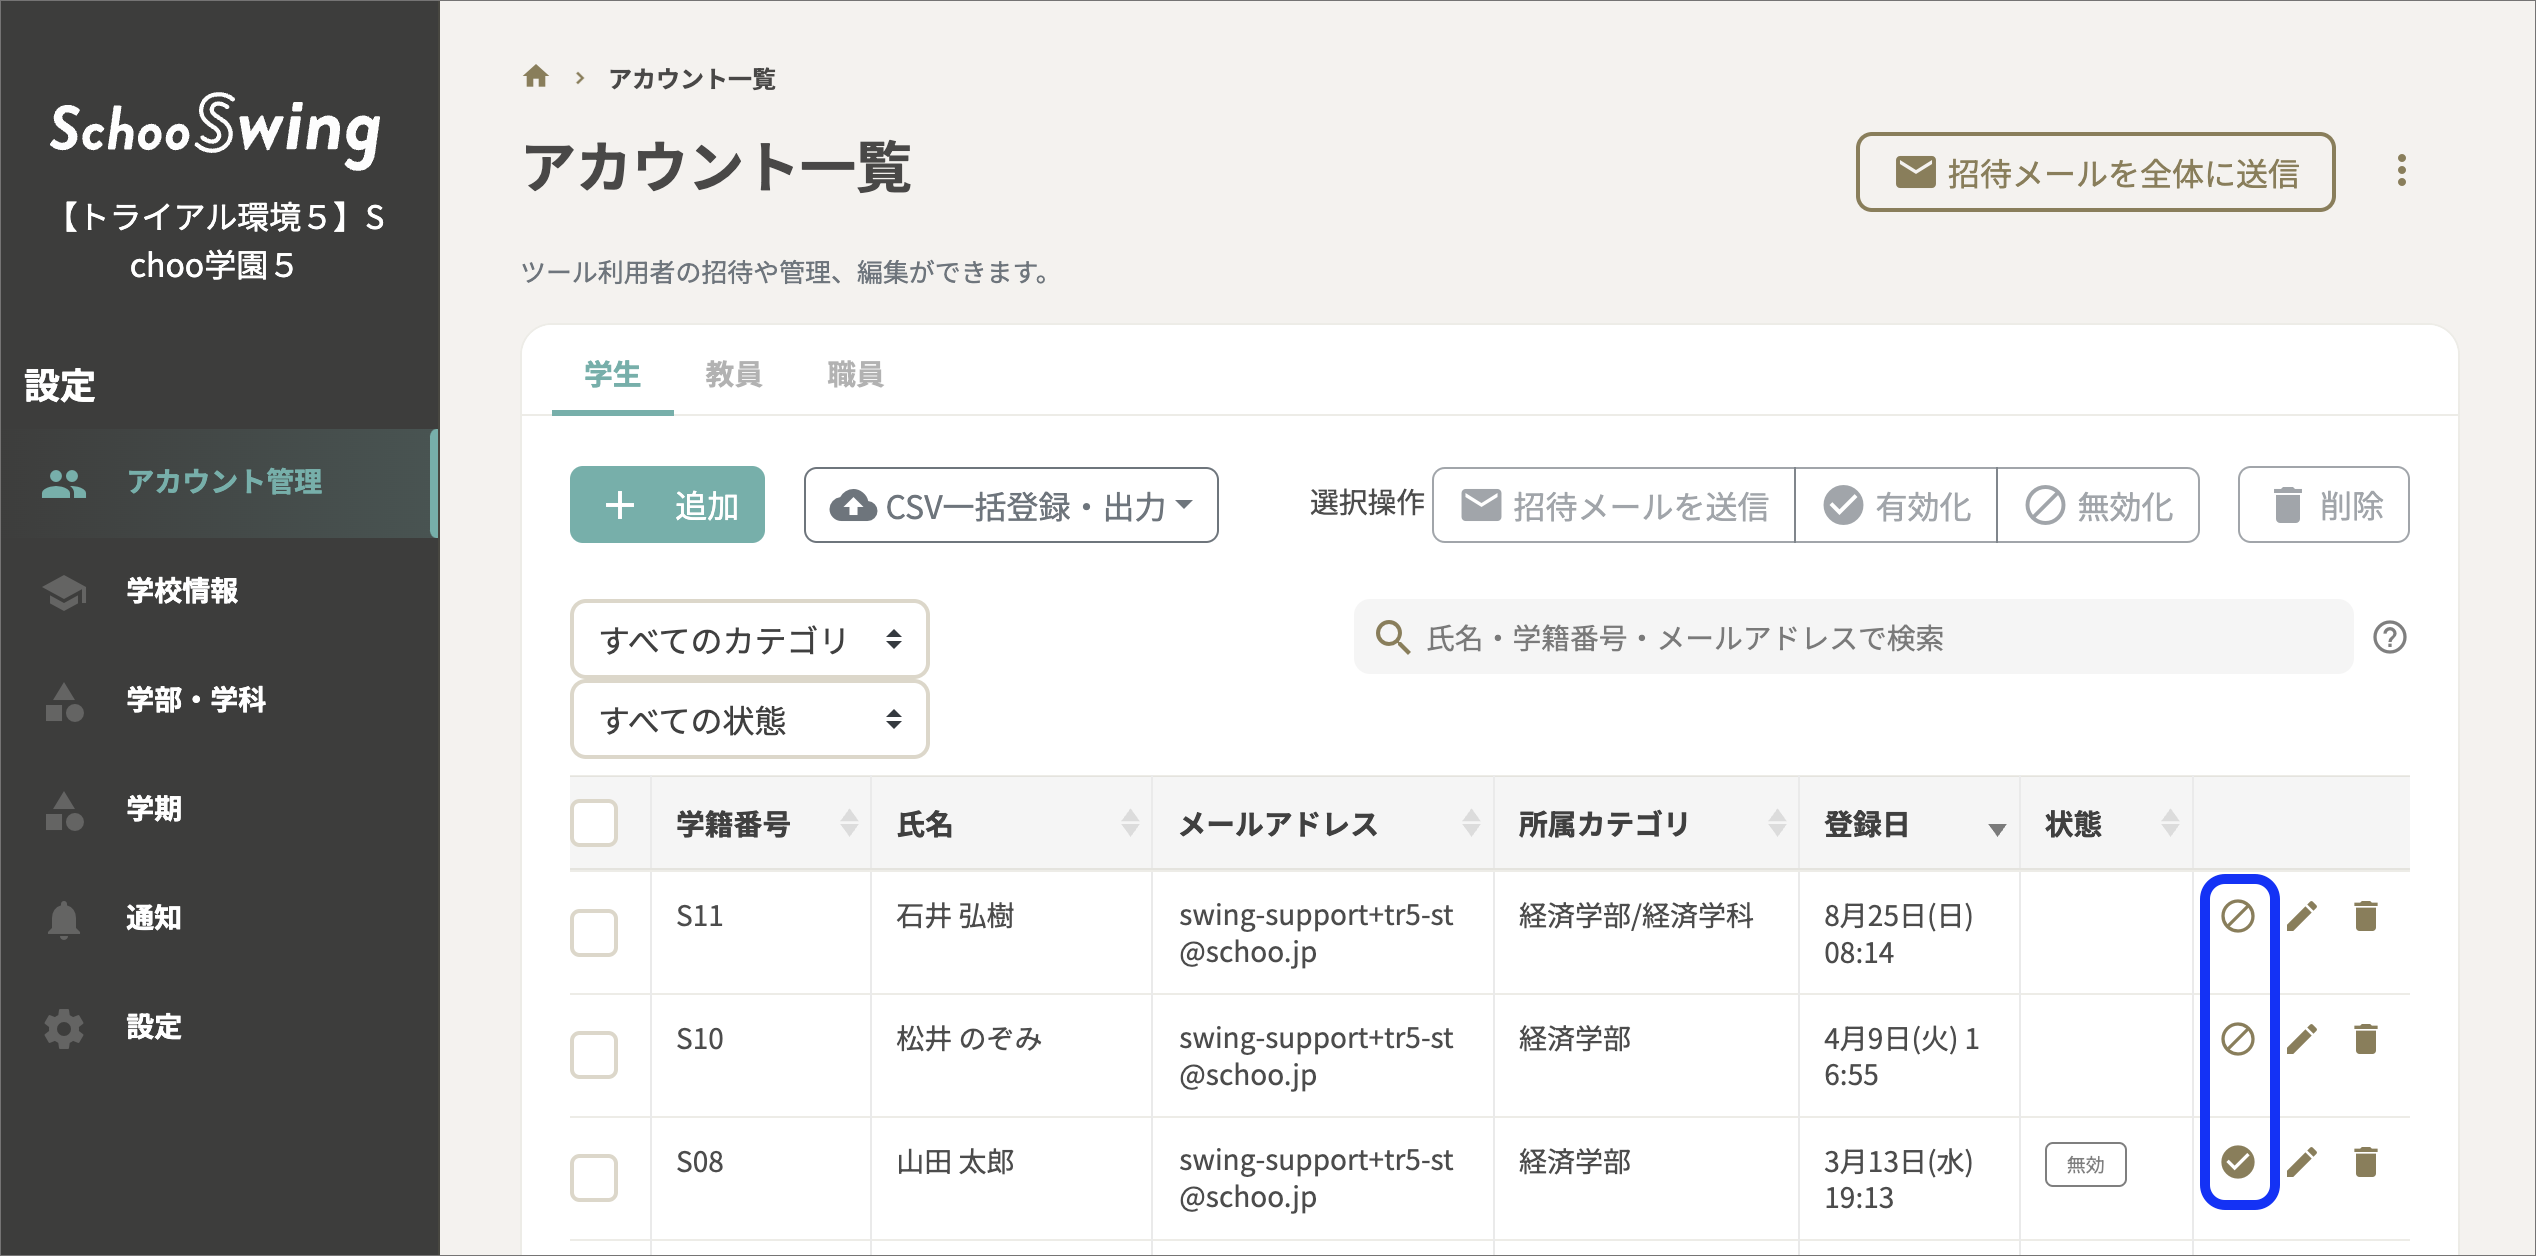
Task: Delete 石井 弘樹 row with trash icon
Action: 2365,916
